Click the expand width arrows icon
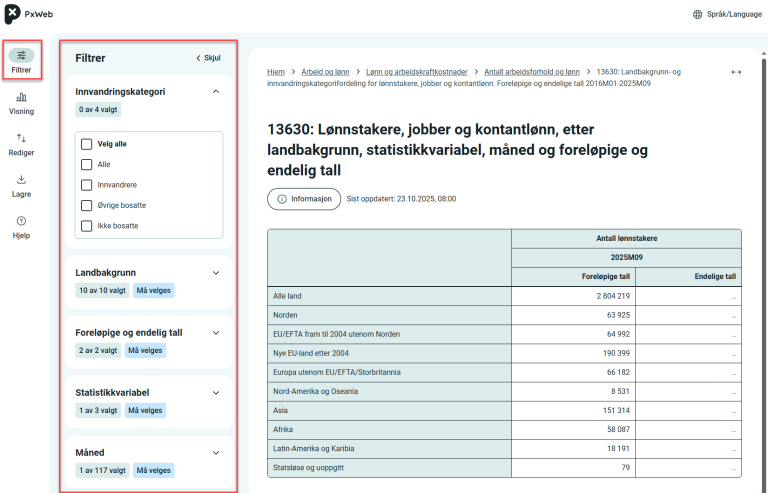The image size is (768, 493). pos(736,72)
